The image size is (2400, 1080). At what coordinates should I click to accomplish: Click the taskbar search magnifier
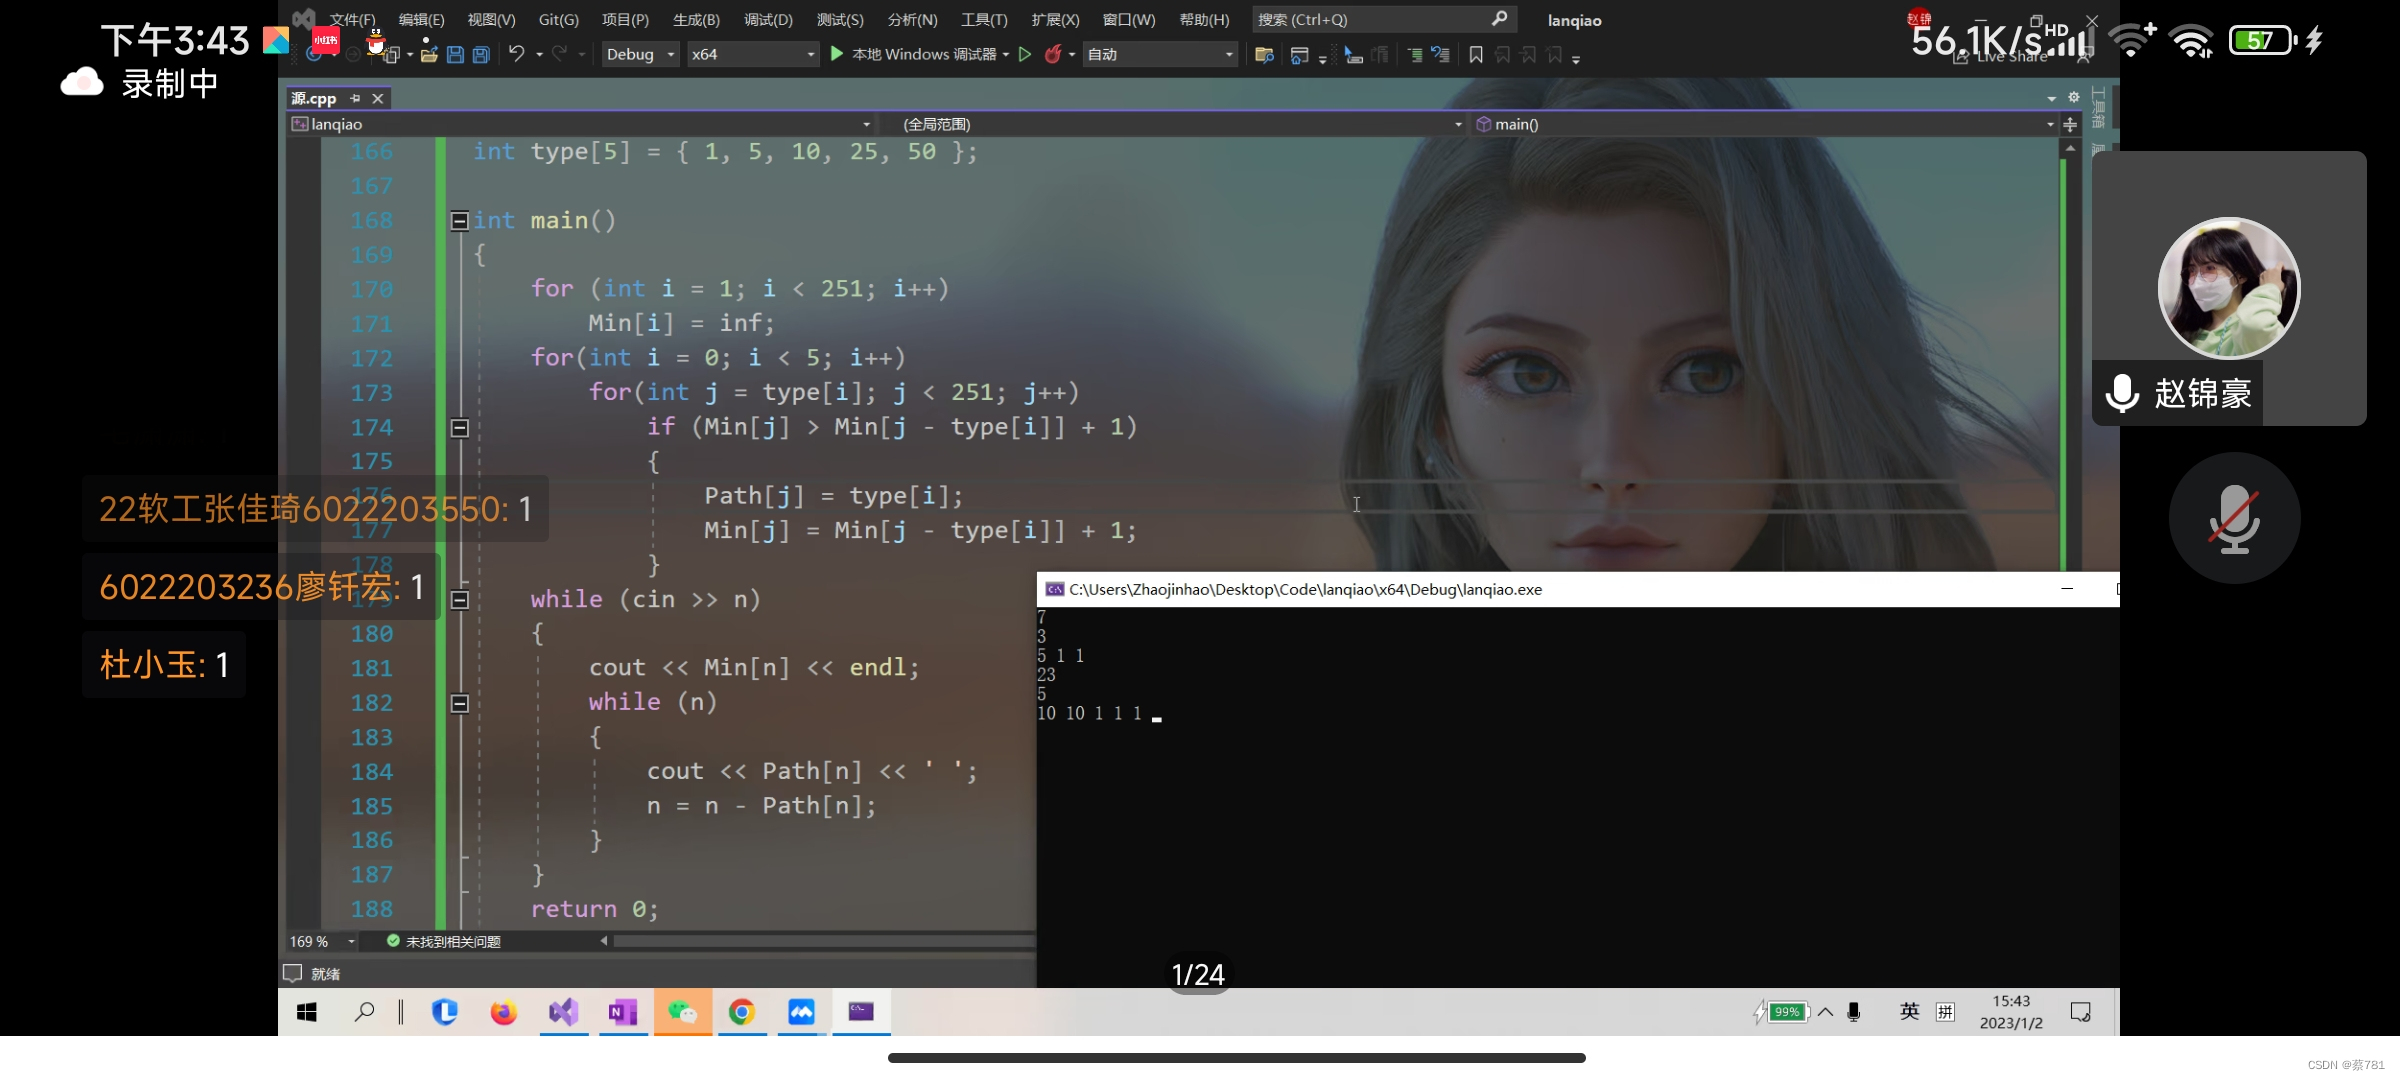coord(364,1012)
